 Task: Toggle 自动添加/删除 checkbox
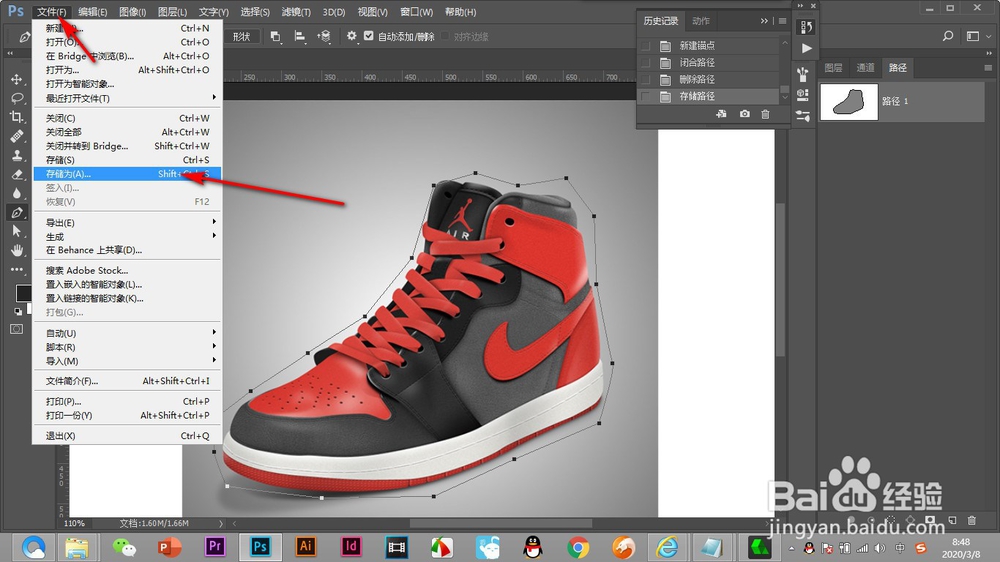coord(369,36)
